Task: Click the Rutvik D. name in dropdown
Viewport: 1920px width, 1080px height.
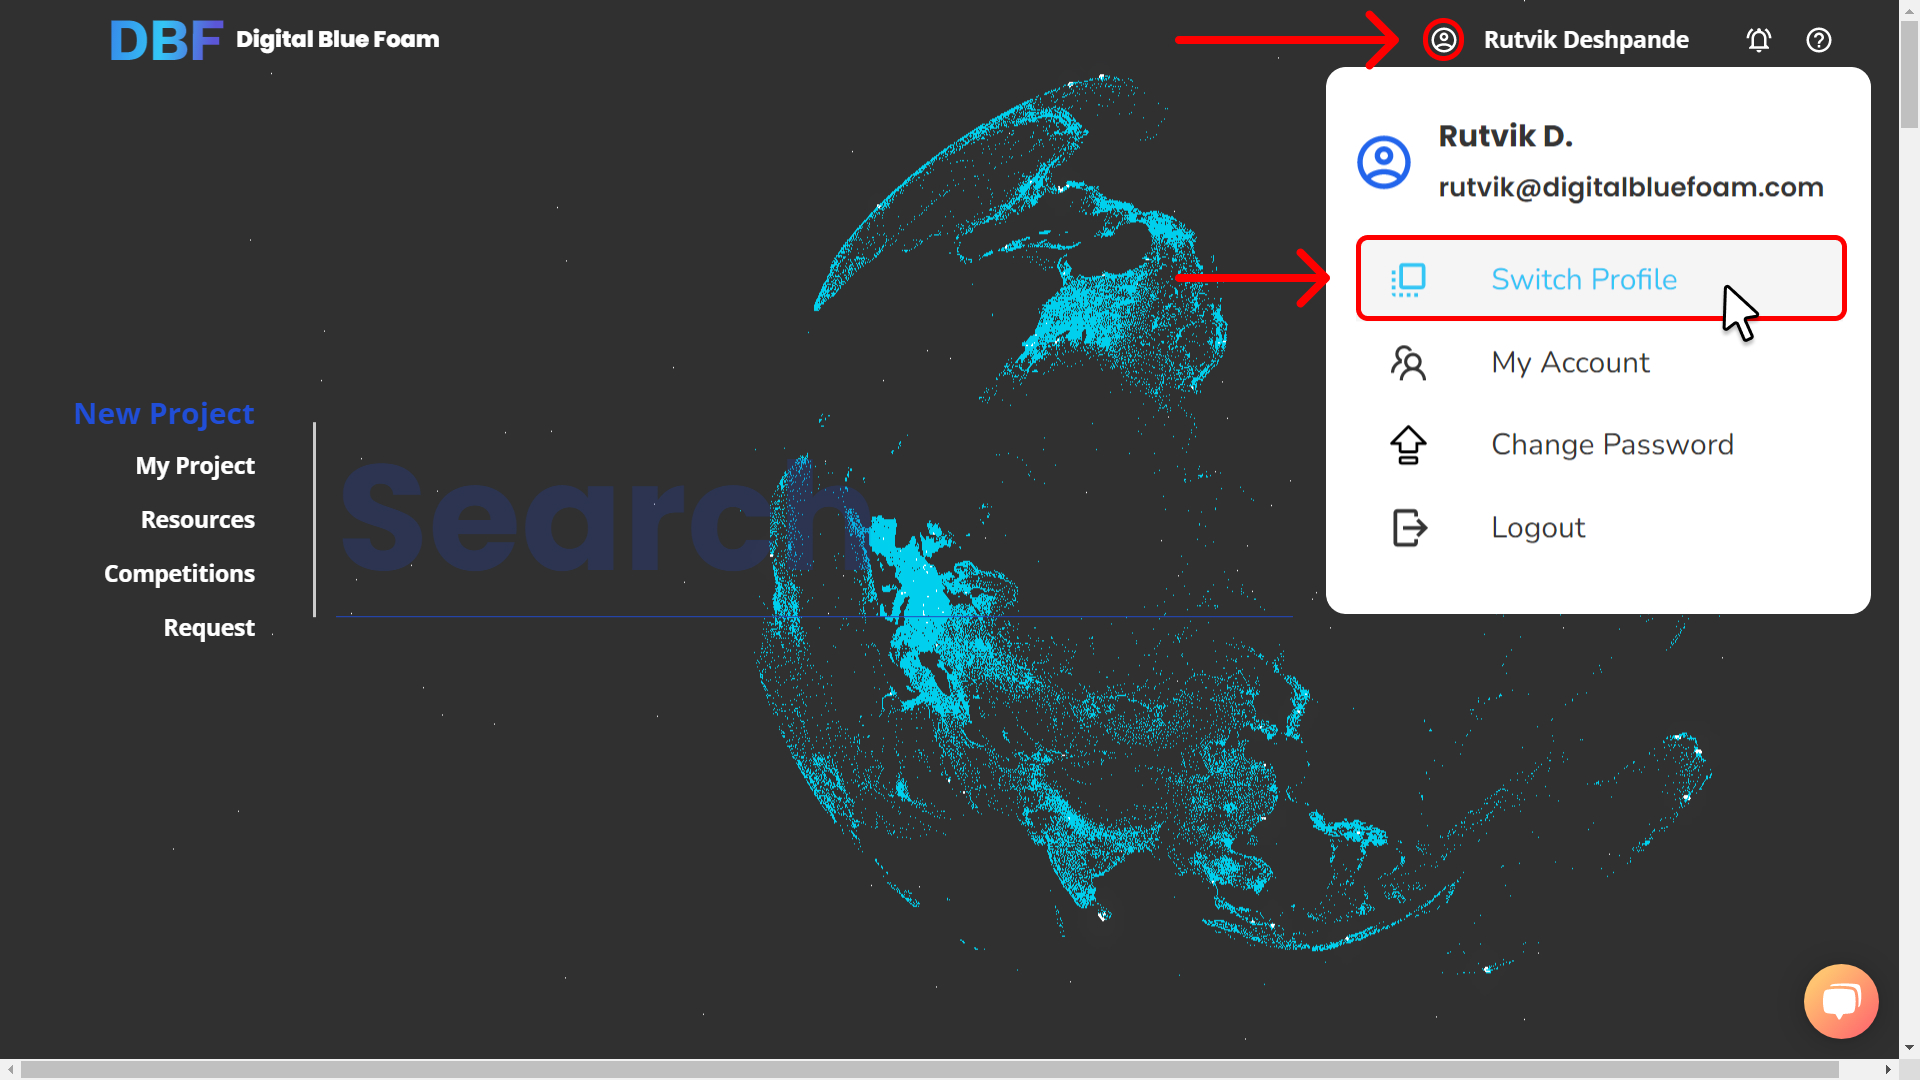Action: coord(1505,135)
